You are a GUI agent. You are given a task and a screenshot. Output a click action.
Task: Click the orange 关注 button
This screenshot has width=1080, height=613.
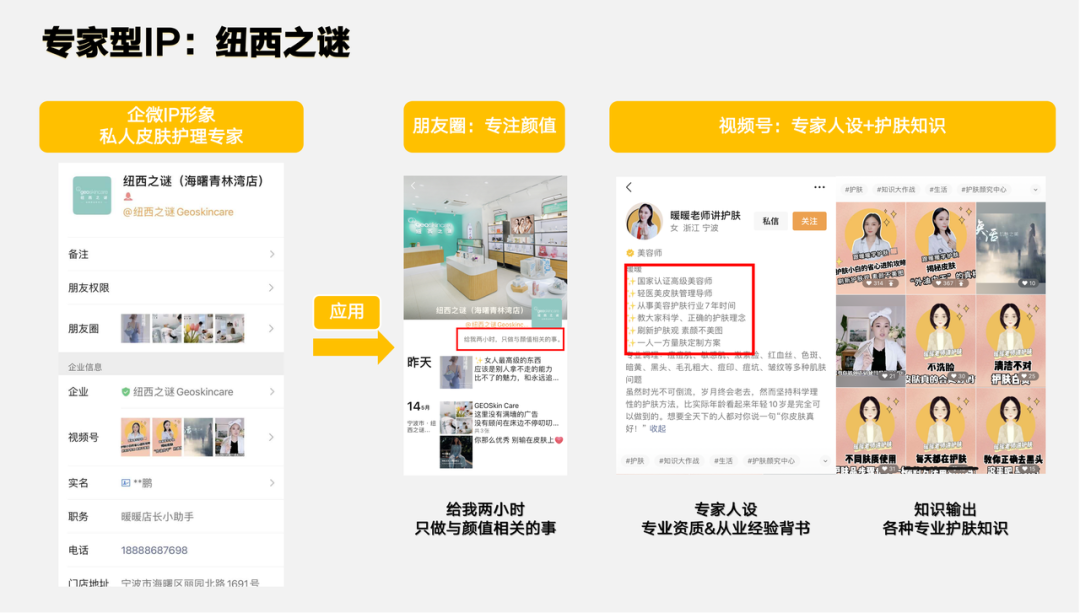[809, 221]
